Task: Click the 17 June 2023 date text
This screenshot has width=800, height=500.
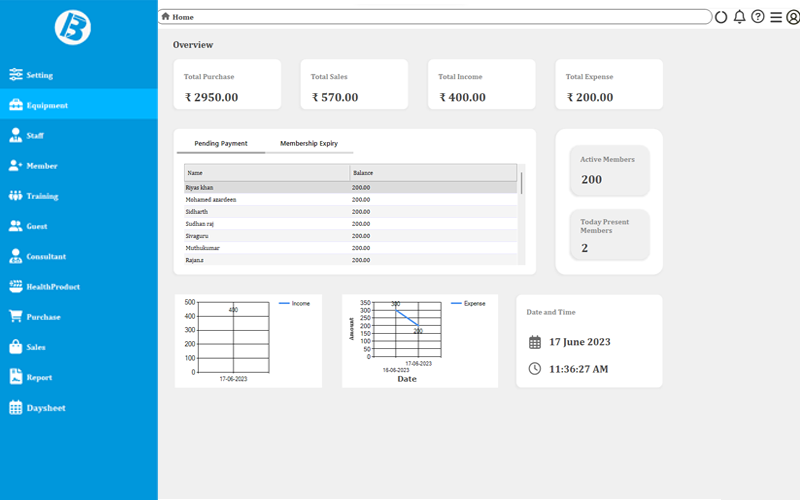Action: coord(580,342)
